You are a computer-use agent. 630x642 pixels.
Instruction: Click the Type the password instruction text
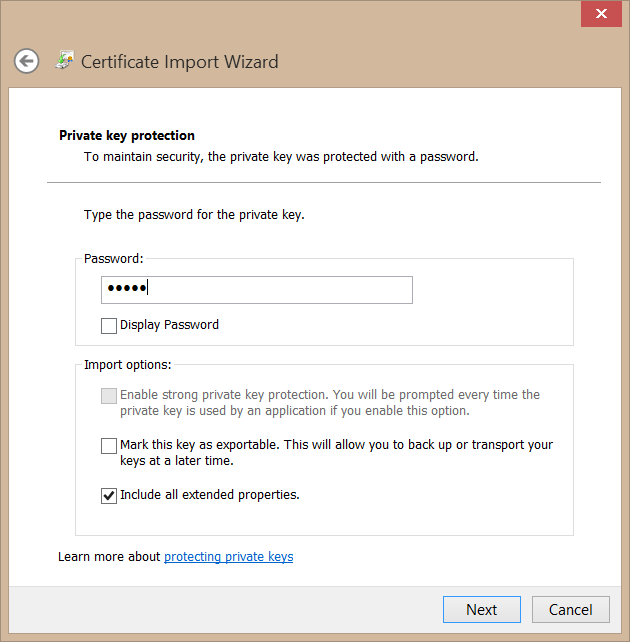click(194, 215)
